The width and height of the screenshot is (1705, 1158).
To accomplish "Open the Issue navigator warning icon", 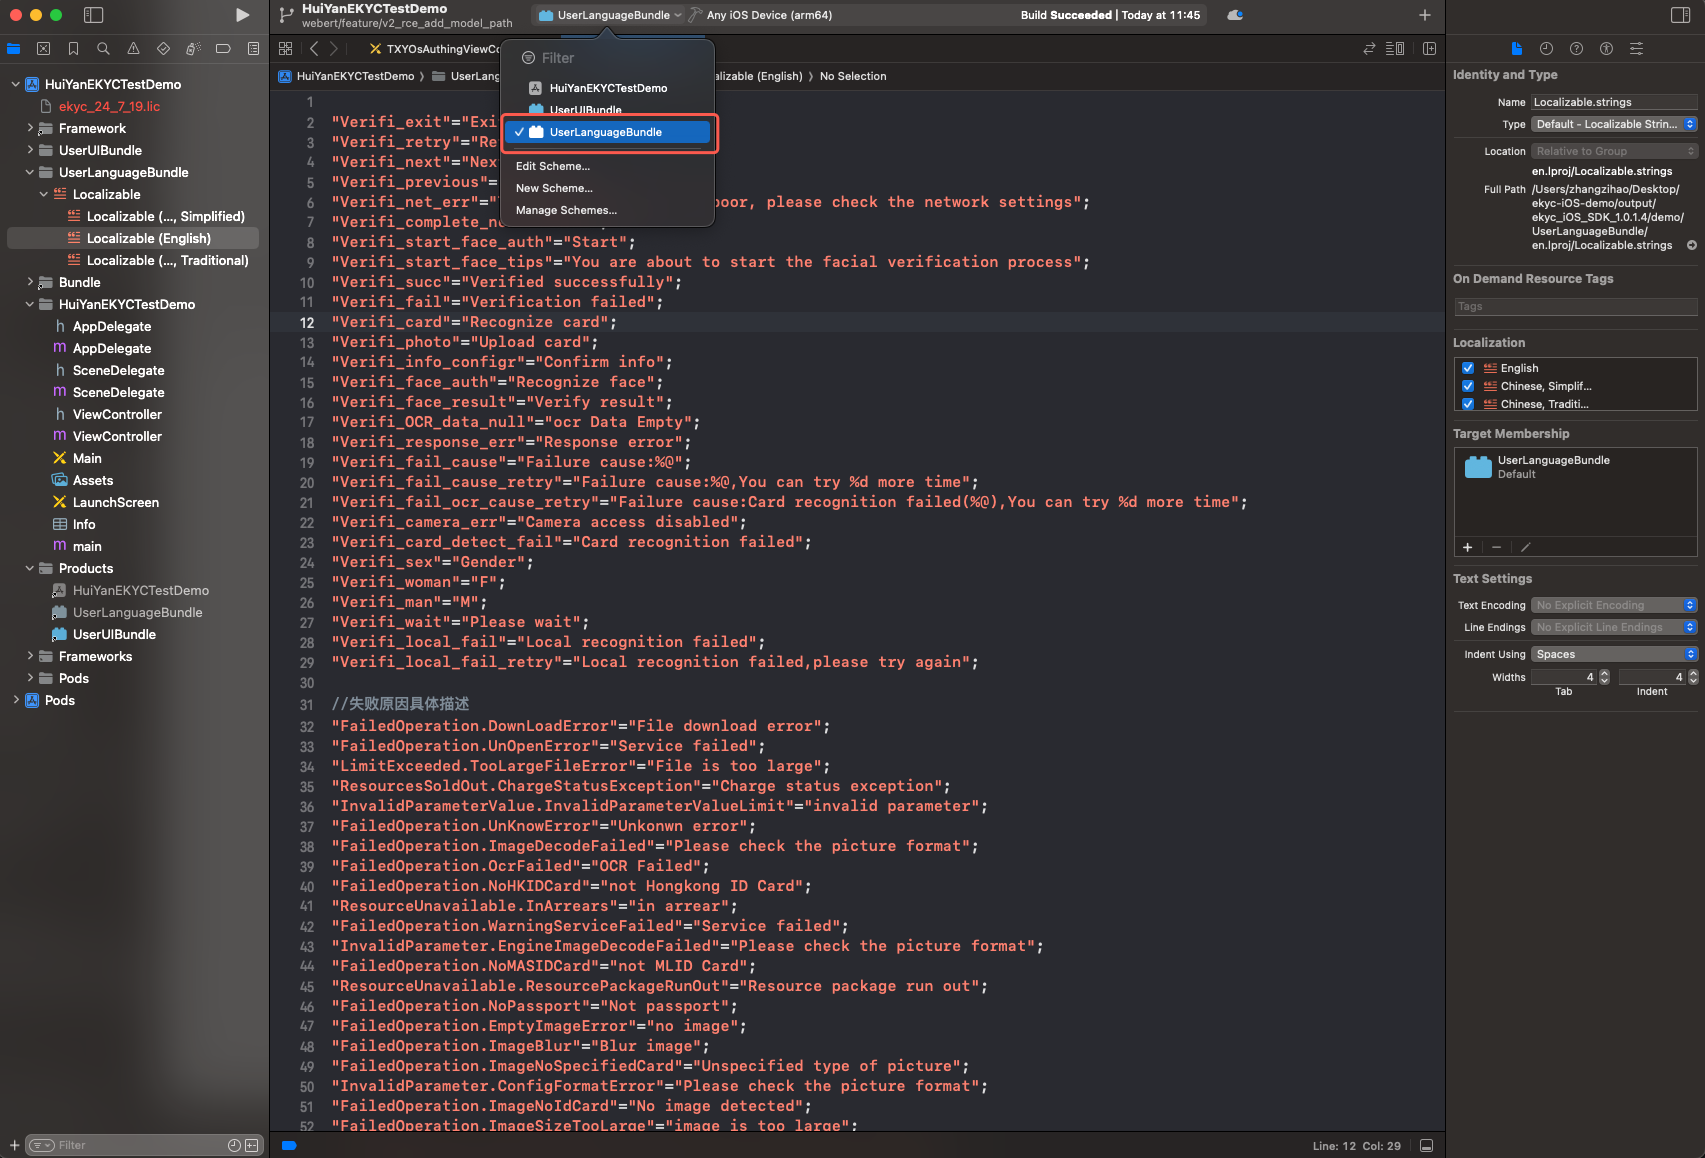I will point(133,48).
